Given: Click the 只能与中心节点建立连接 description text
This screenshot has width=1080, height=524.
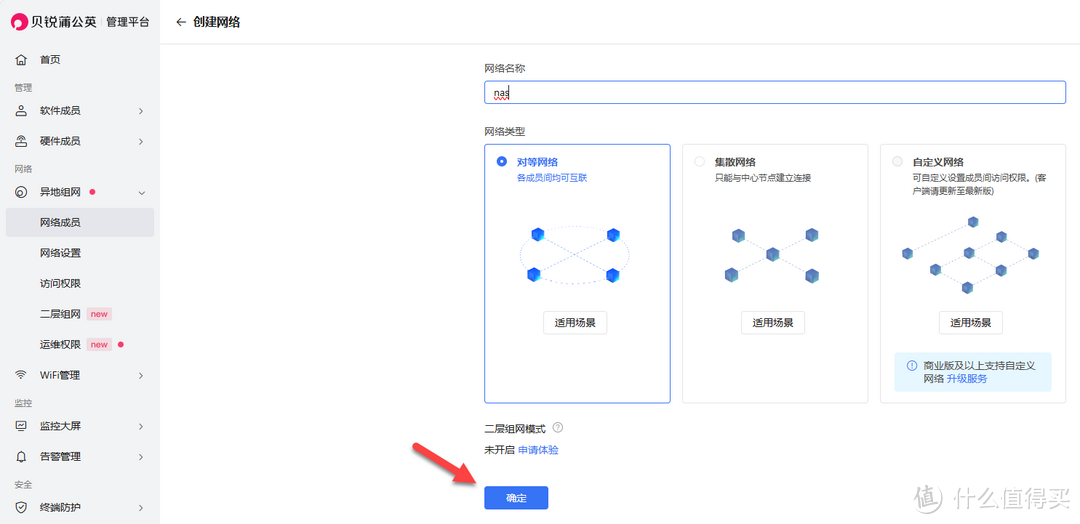Looking at the screenshot, I should (762, 178).
